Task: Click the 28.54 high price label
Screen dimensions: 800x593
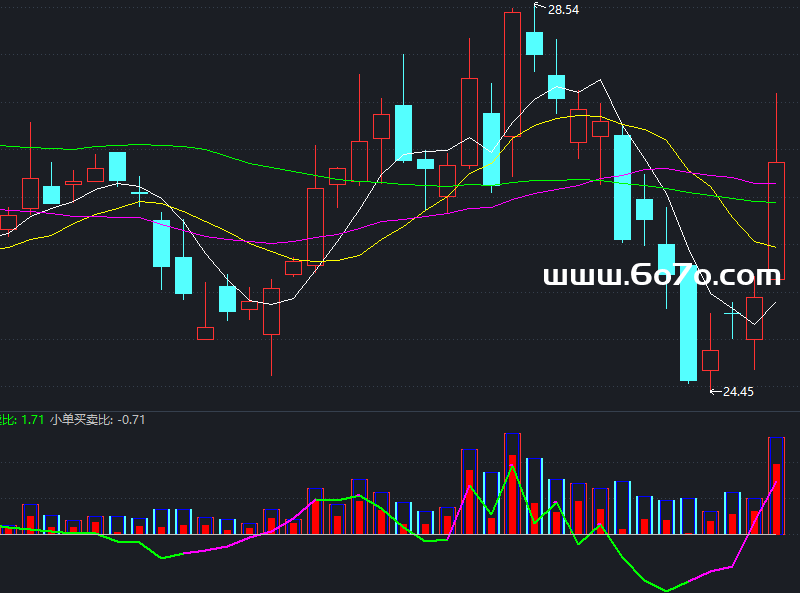Action: pyautogui.click(x=563, y=10)
